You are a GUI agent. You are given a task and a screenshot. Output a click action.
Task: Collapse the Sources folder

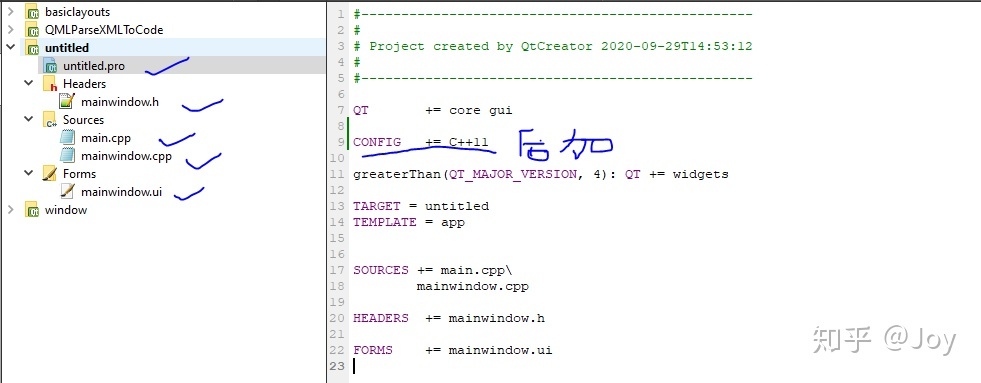(29, 120)
